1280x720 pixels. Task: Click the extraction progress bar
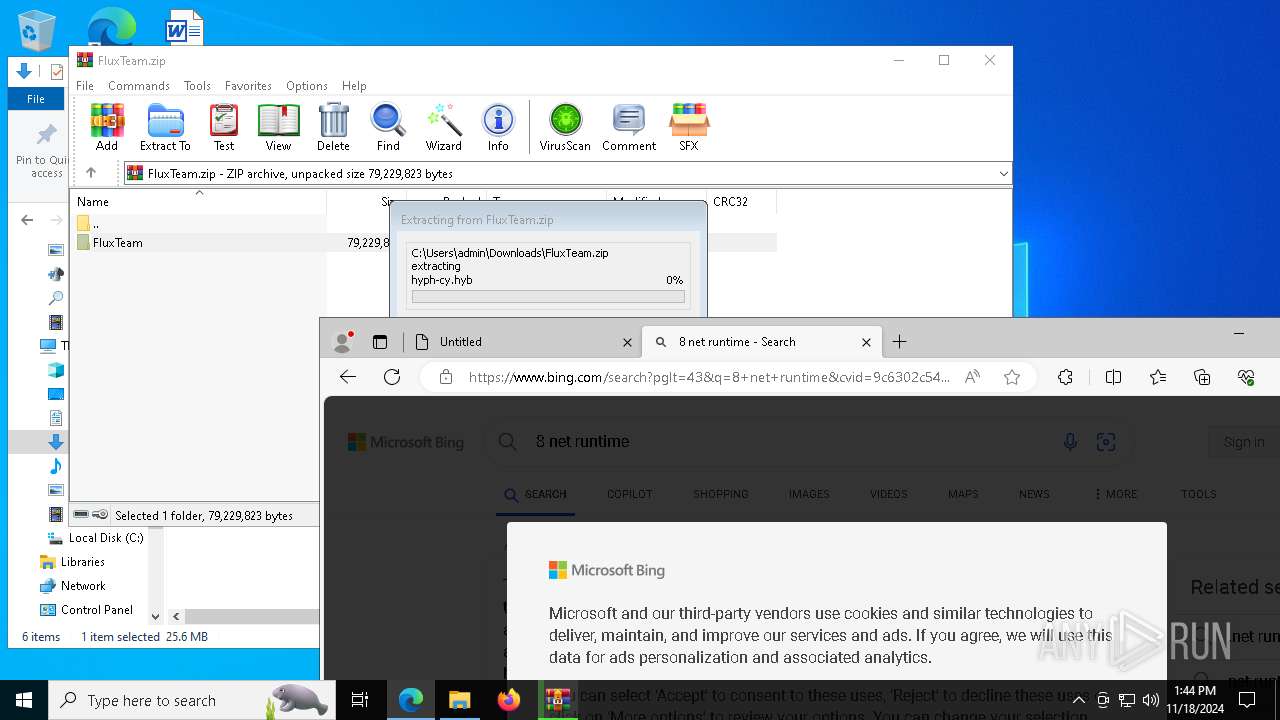point(548,297)
